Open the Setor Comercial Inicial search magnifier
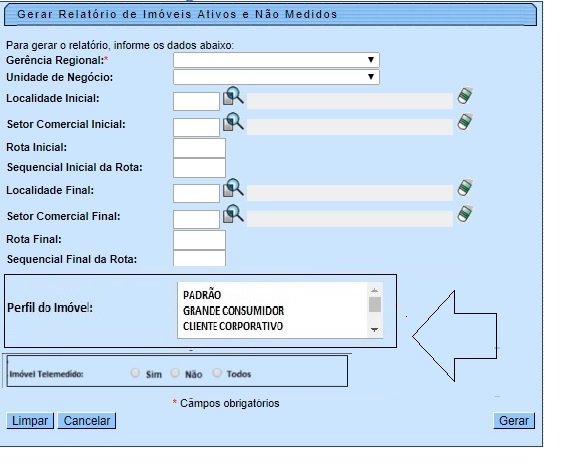Screen dimensions: 572x468 coord(233,122)
